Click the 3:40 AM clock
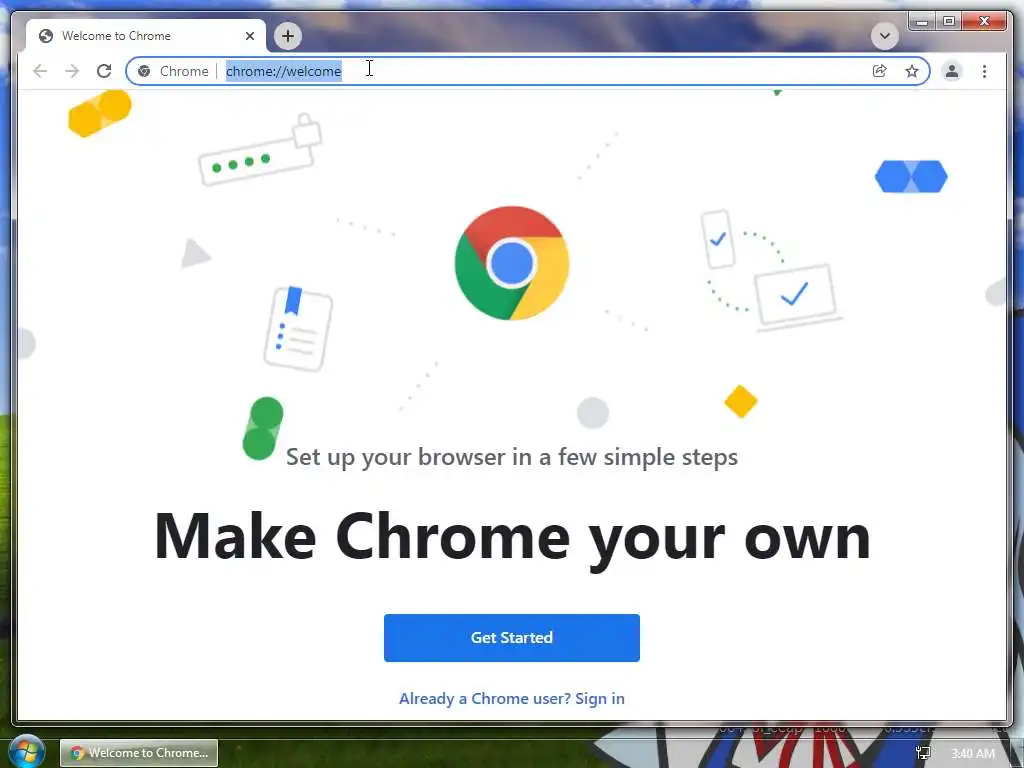Image resolution: width=1024 pixels, height=768 pixels. 972,754
